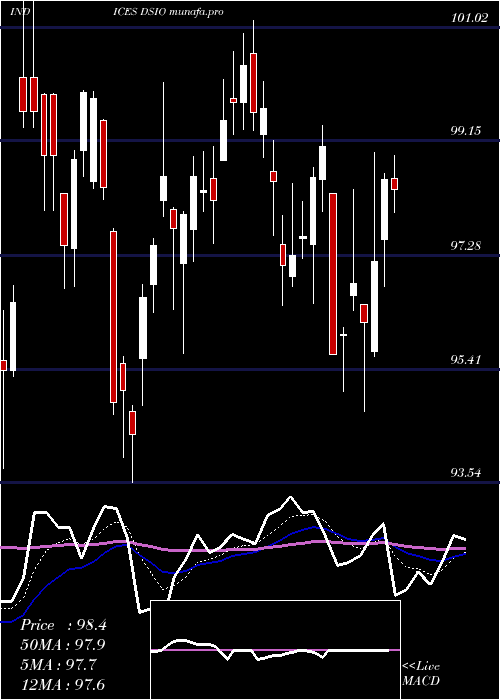This screenshot has width=500, height=700.
Task: Click the 97.28 price level label
Action: click(466, 246)
